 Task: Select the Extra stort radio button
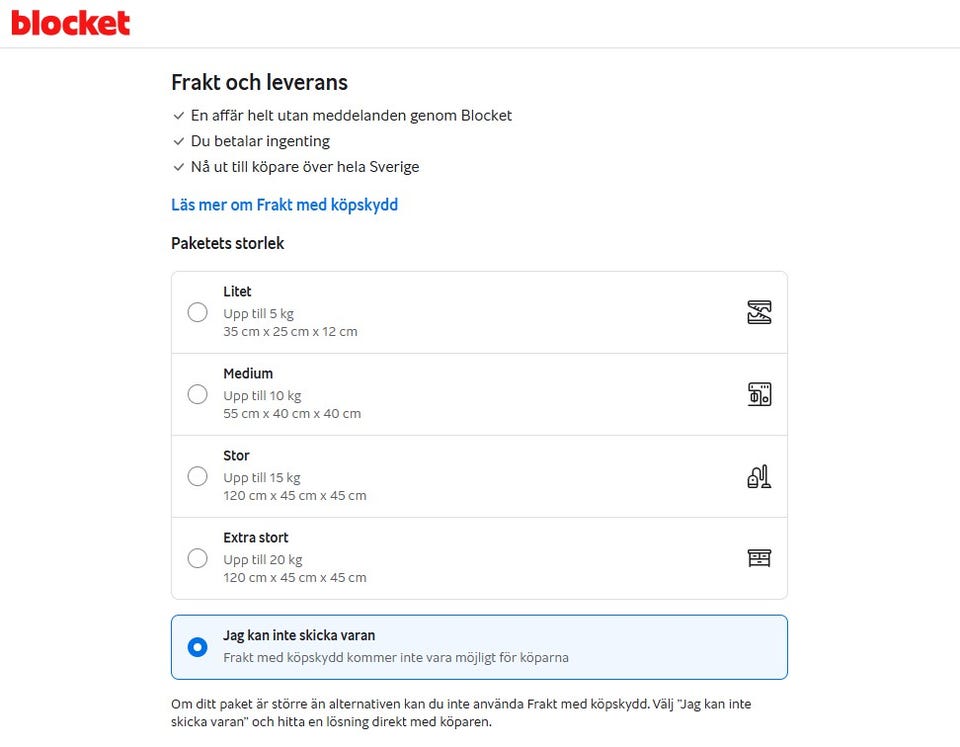click(x=197, y=558)
